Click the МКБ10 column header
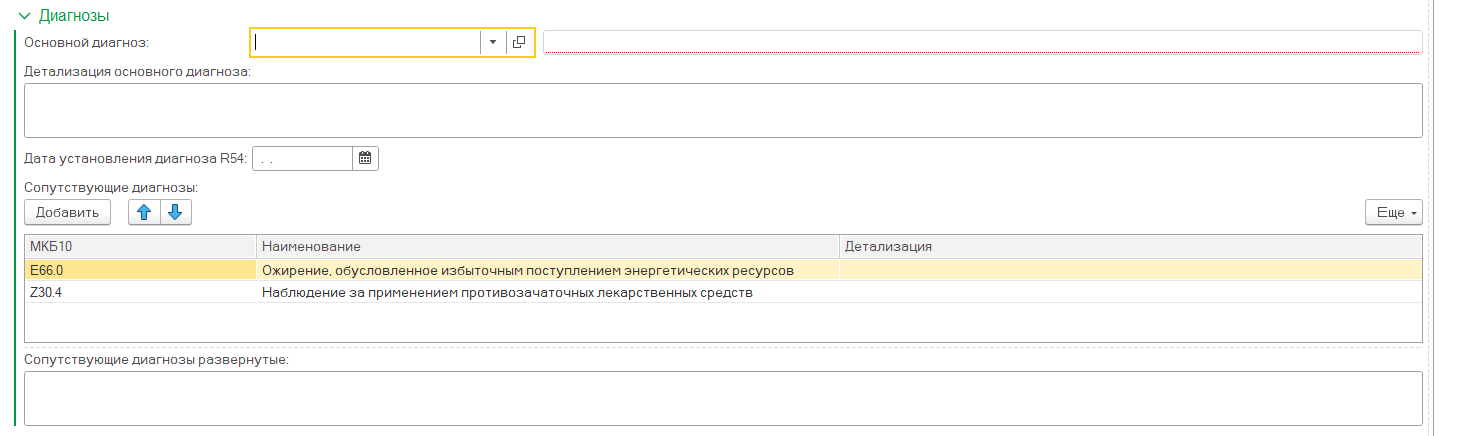The image size is (1484, 436). tap(140, 246)
